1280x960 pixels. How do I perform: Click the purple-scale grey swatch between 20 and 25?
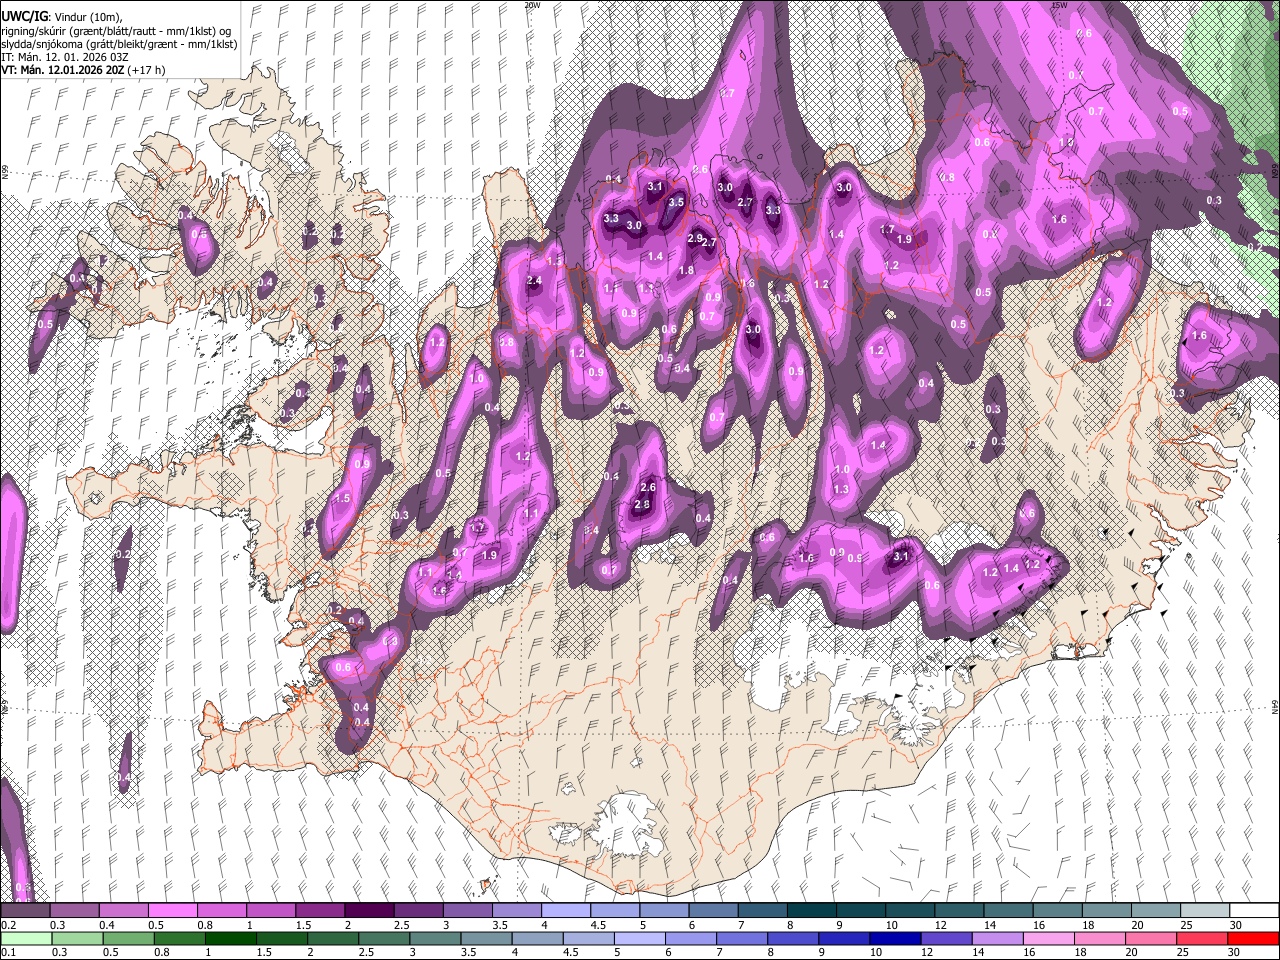tap(1154, 911)
